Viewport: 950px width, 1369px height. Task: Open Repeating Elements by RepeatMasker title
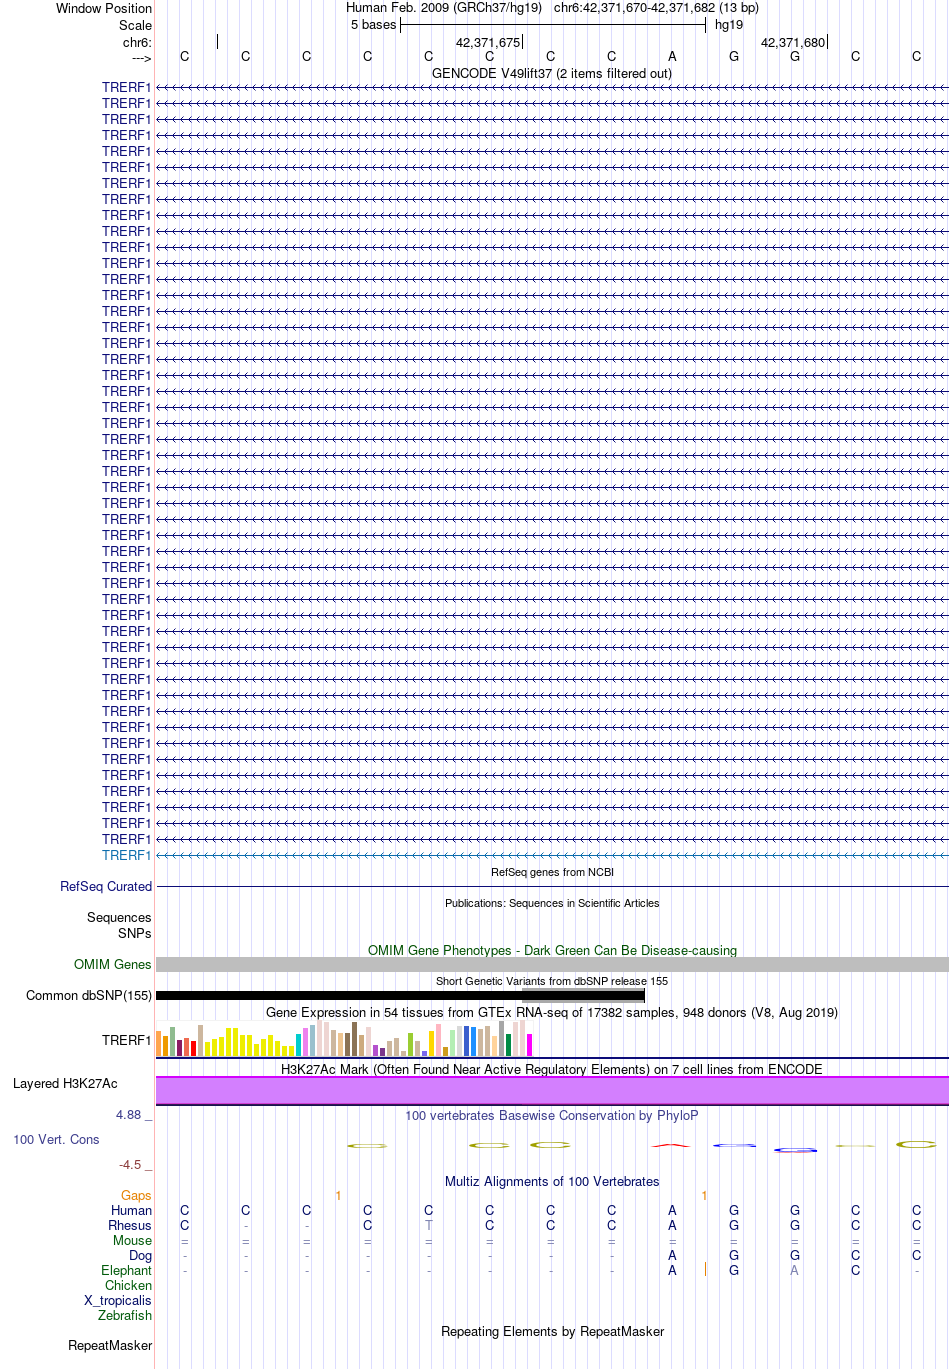[x=552, y=1331]
